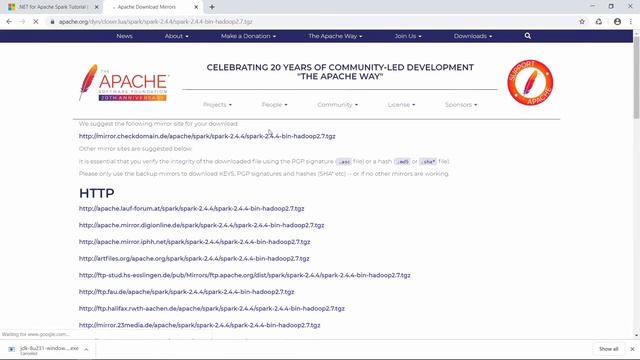This screenshot has width=640, height=360.
Task: Expand the About dropdown menu
Action: (x=177, y=36)
